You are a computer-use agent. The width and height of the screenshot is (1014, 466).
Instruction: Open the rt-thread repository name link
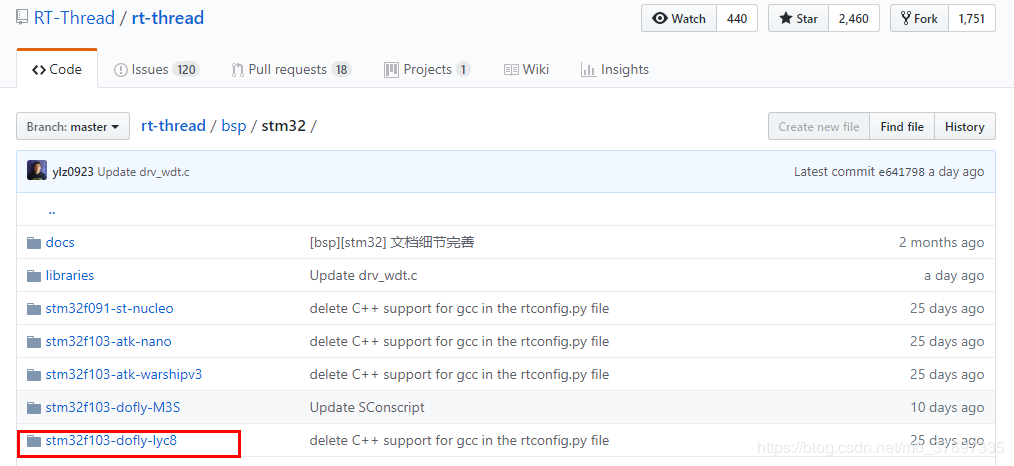(167, 17)
